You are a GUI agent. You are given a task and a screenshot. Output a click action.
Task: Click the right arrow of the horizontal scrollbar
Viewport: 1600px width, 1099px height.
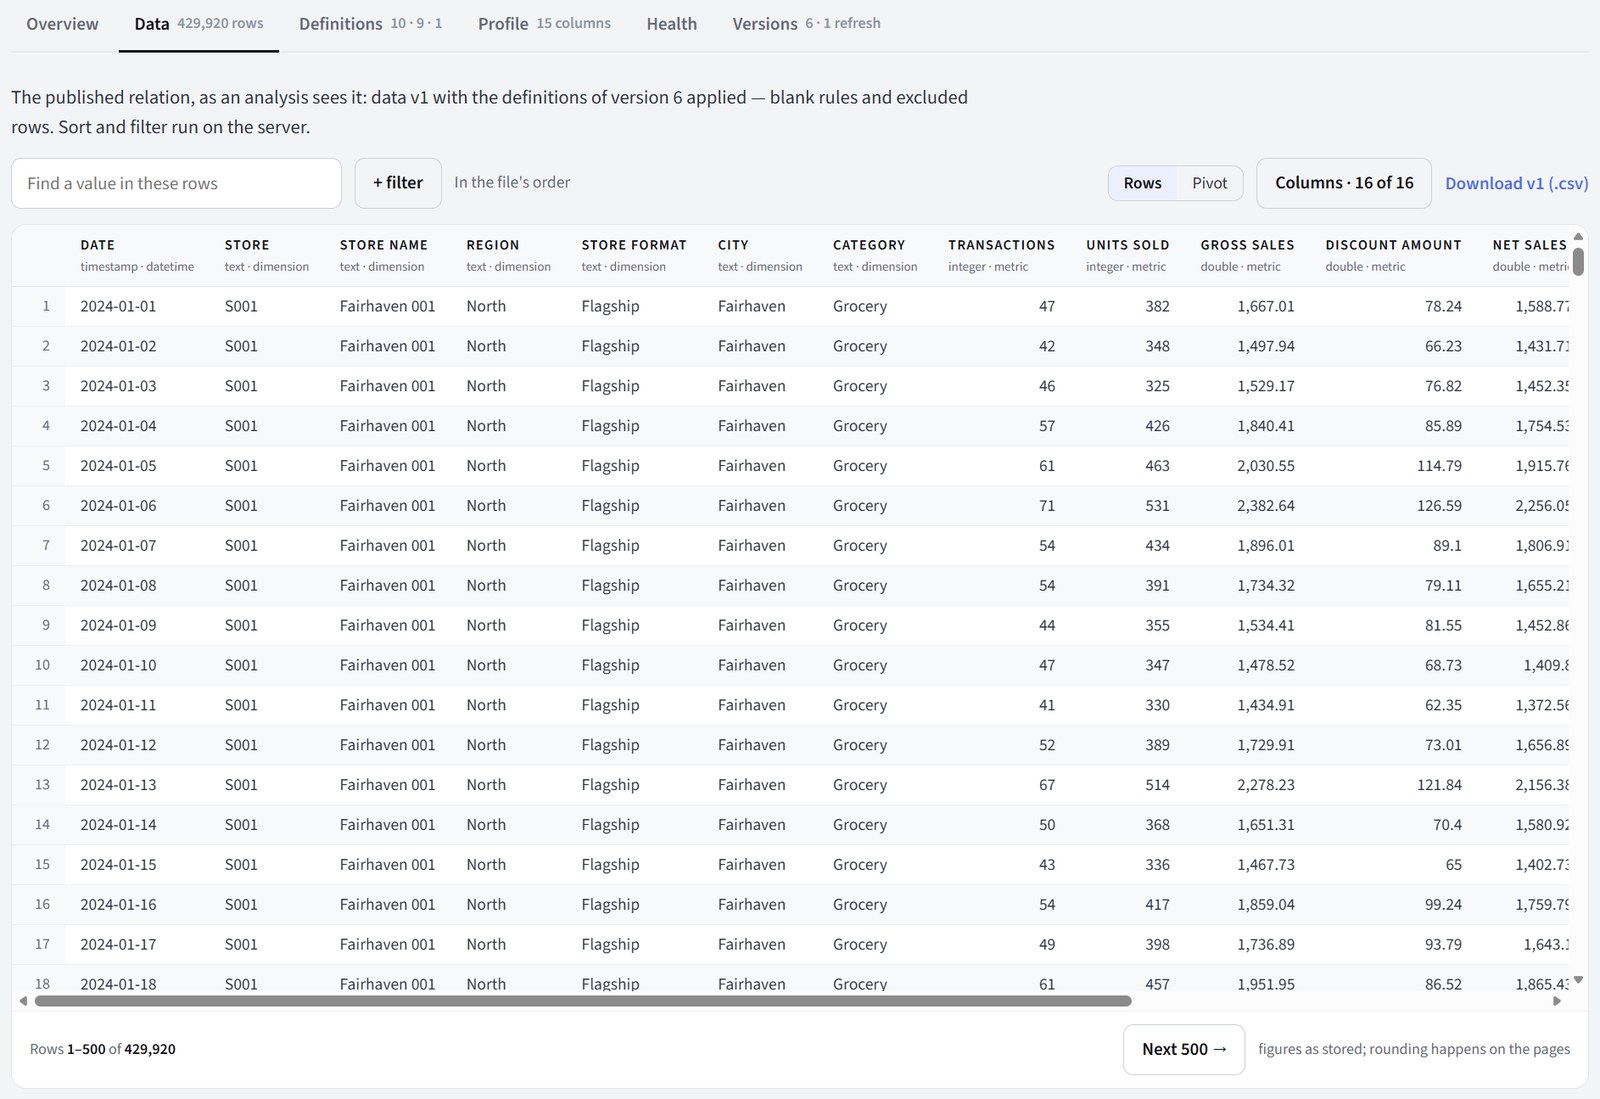click(x=1557, y=1000)
